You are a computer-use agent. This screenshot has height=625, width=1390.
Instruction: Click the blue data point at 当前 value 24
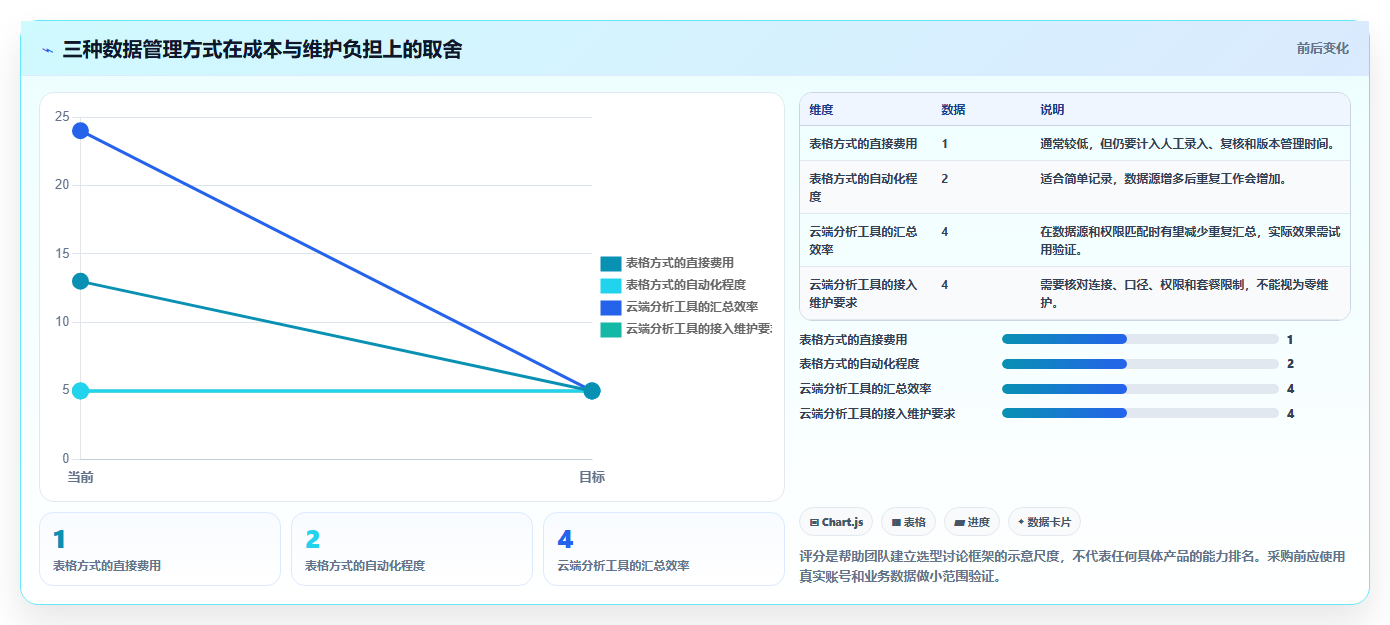[x=80, y=131]
